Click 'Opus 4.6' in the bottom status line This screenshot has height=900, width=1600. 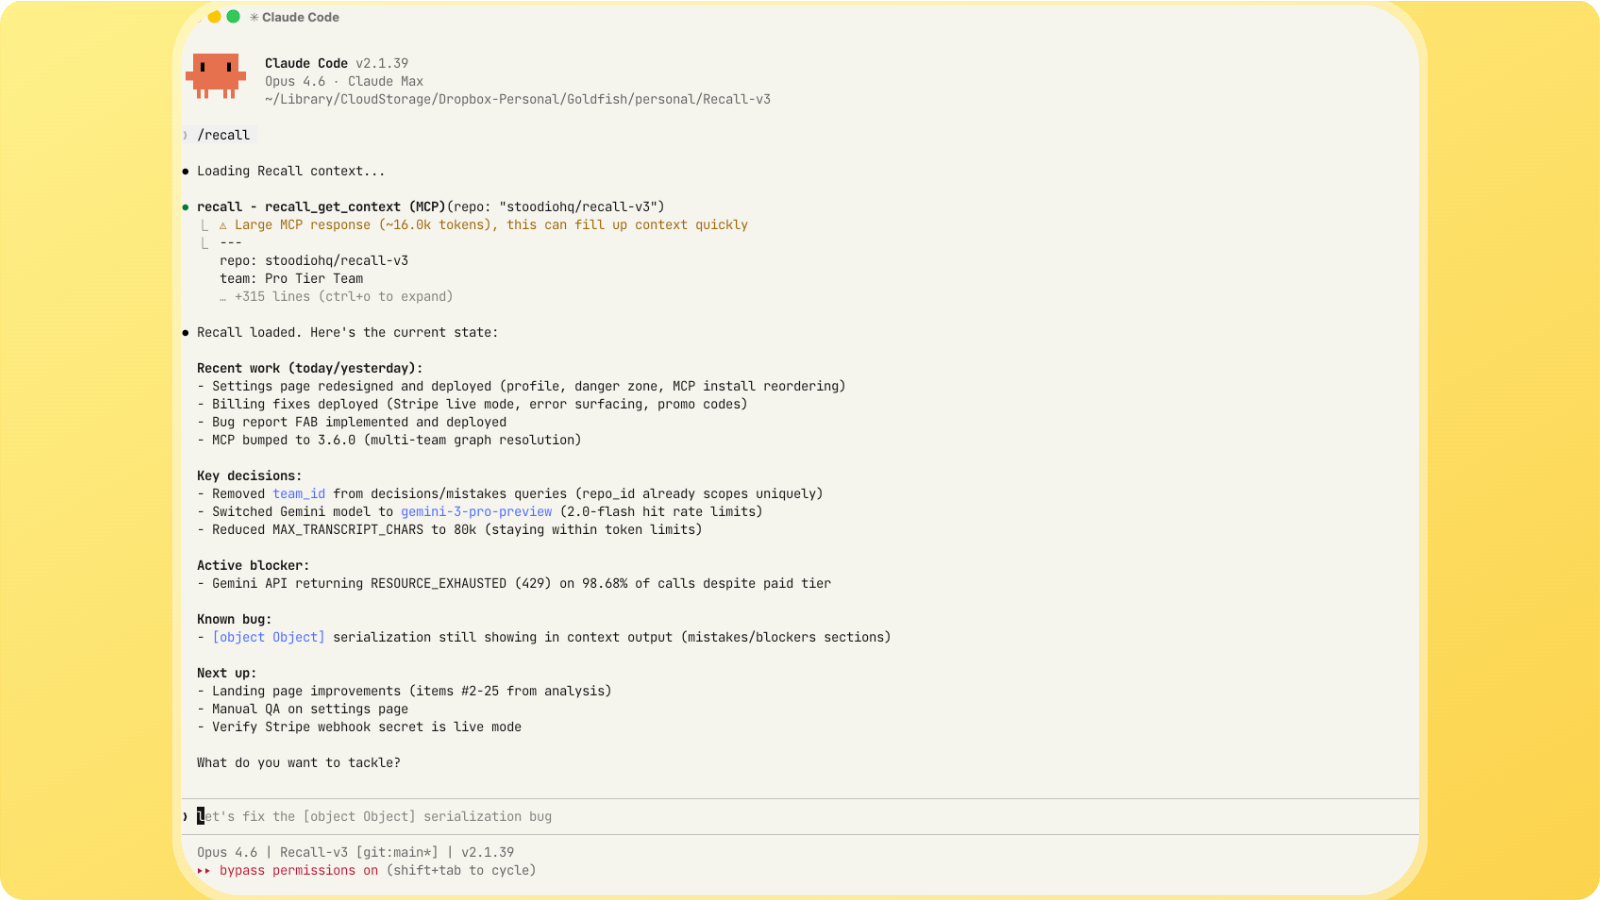227,853
